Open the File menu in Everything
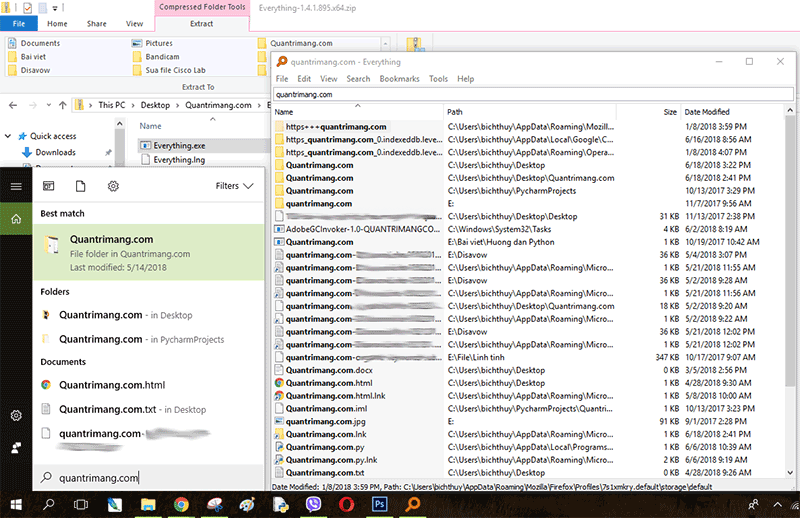This screenshot has height=518, width=800. pyautogui.click(x=282, y=79)
